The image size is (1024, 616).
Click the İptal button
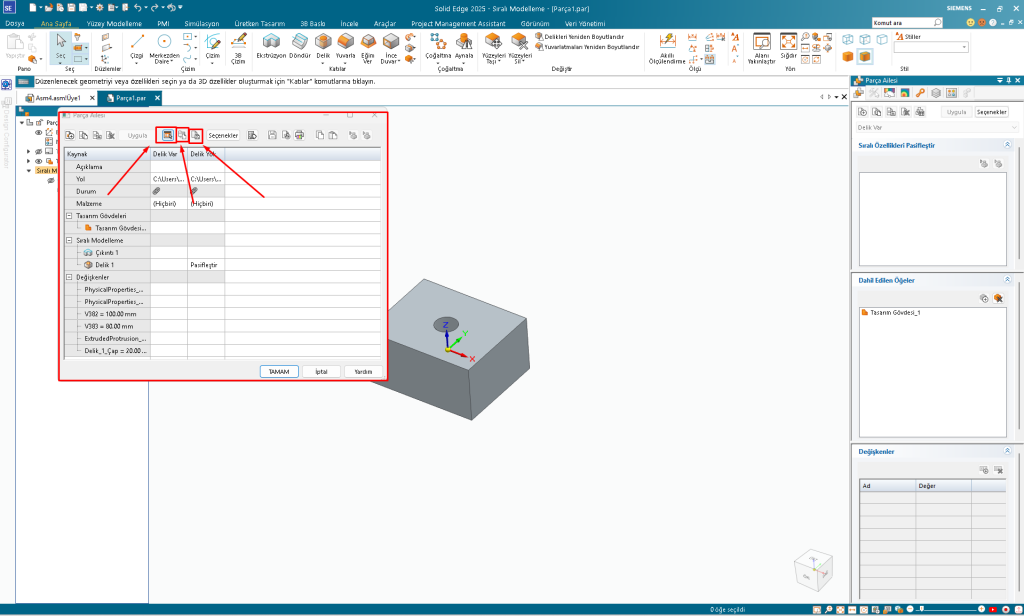point(322,371)
